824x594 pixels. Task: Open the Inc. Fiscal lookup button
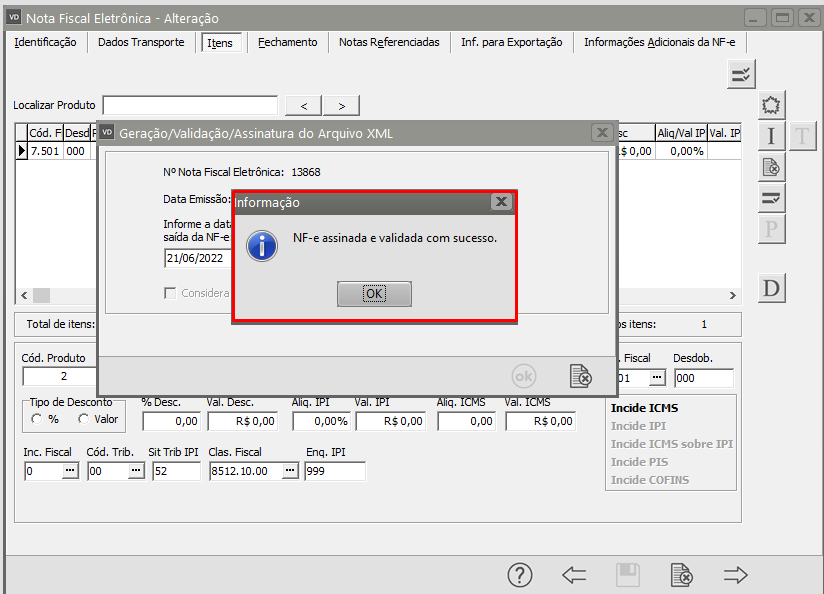70,471
